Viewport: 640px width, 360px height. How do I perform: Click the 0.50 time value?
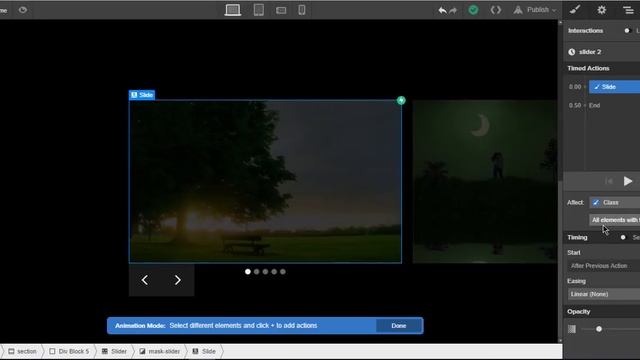pos(575,105)
